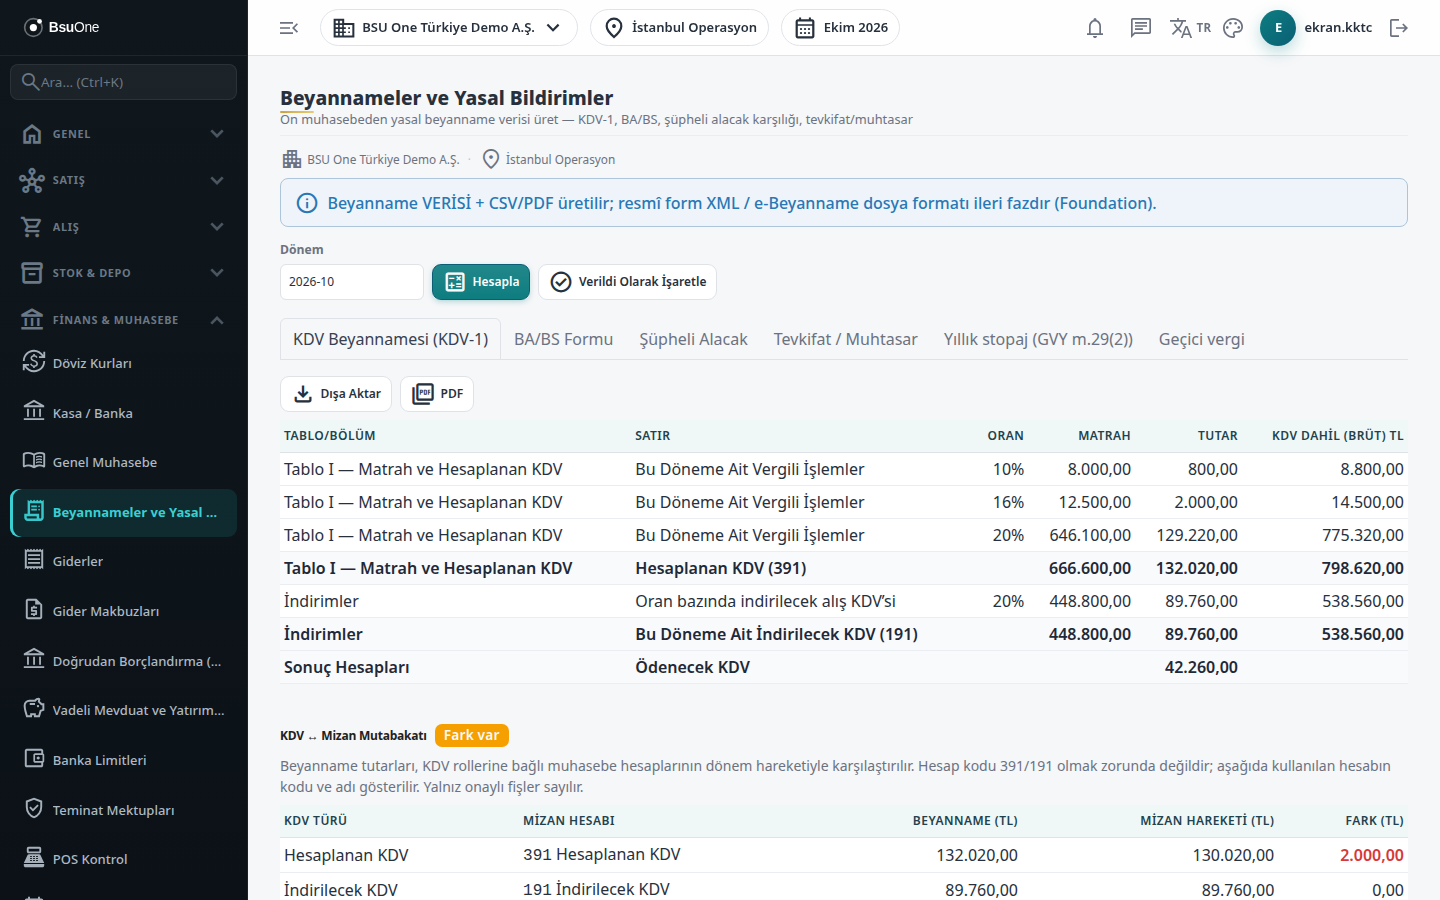1440x900 pixels.
Task: Expand the SATIŞ sidebar section
Action: [124, 180]
